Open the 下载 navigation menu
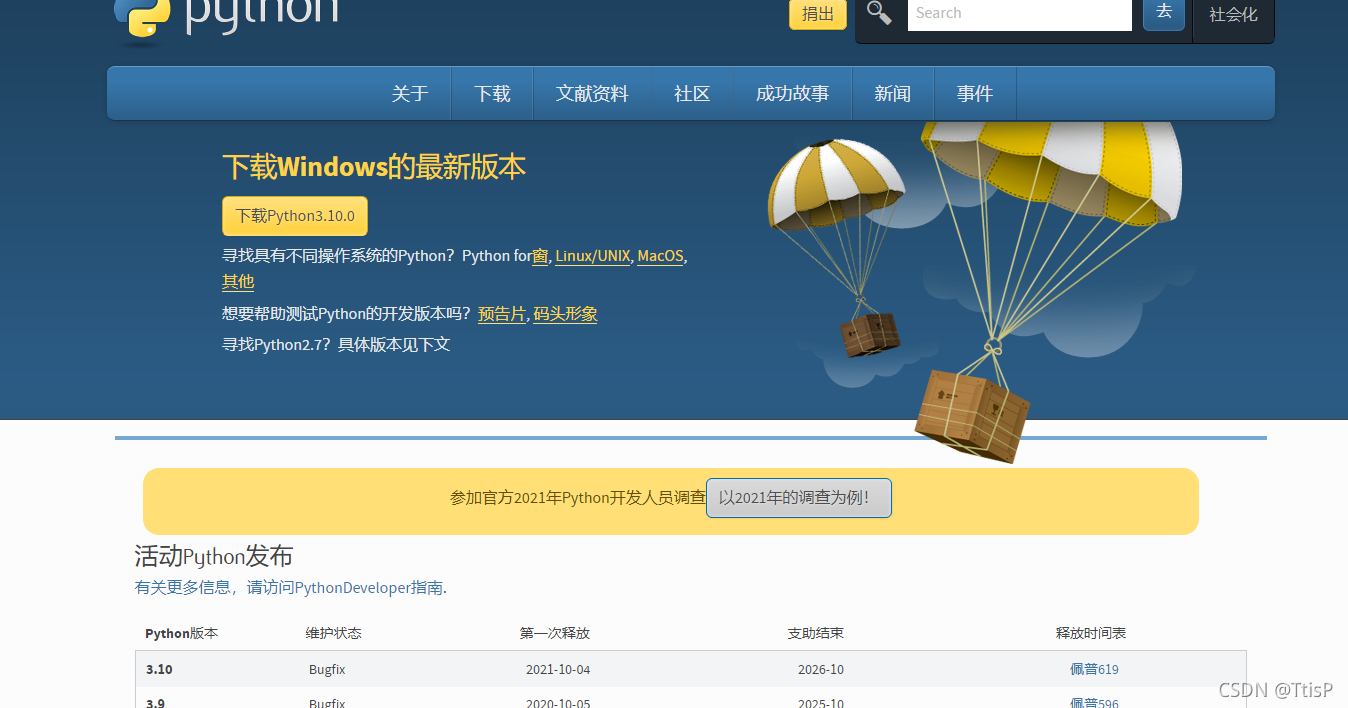 pyautogui.click(x=492, y=94)
